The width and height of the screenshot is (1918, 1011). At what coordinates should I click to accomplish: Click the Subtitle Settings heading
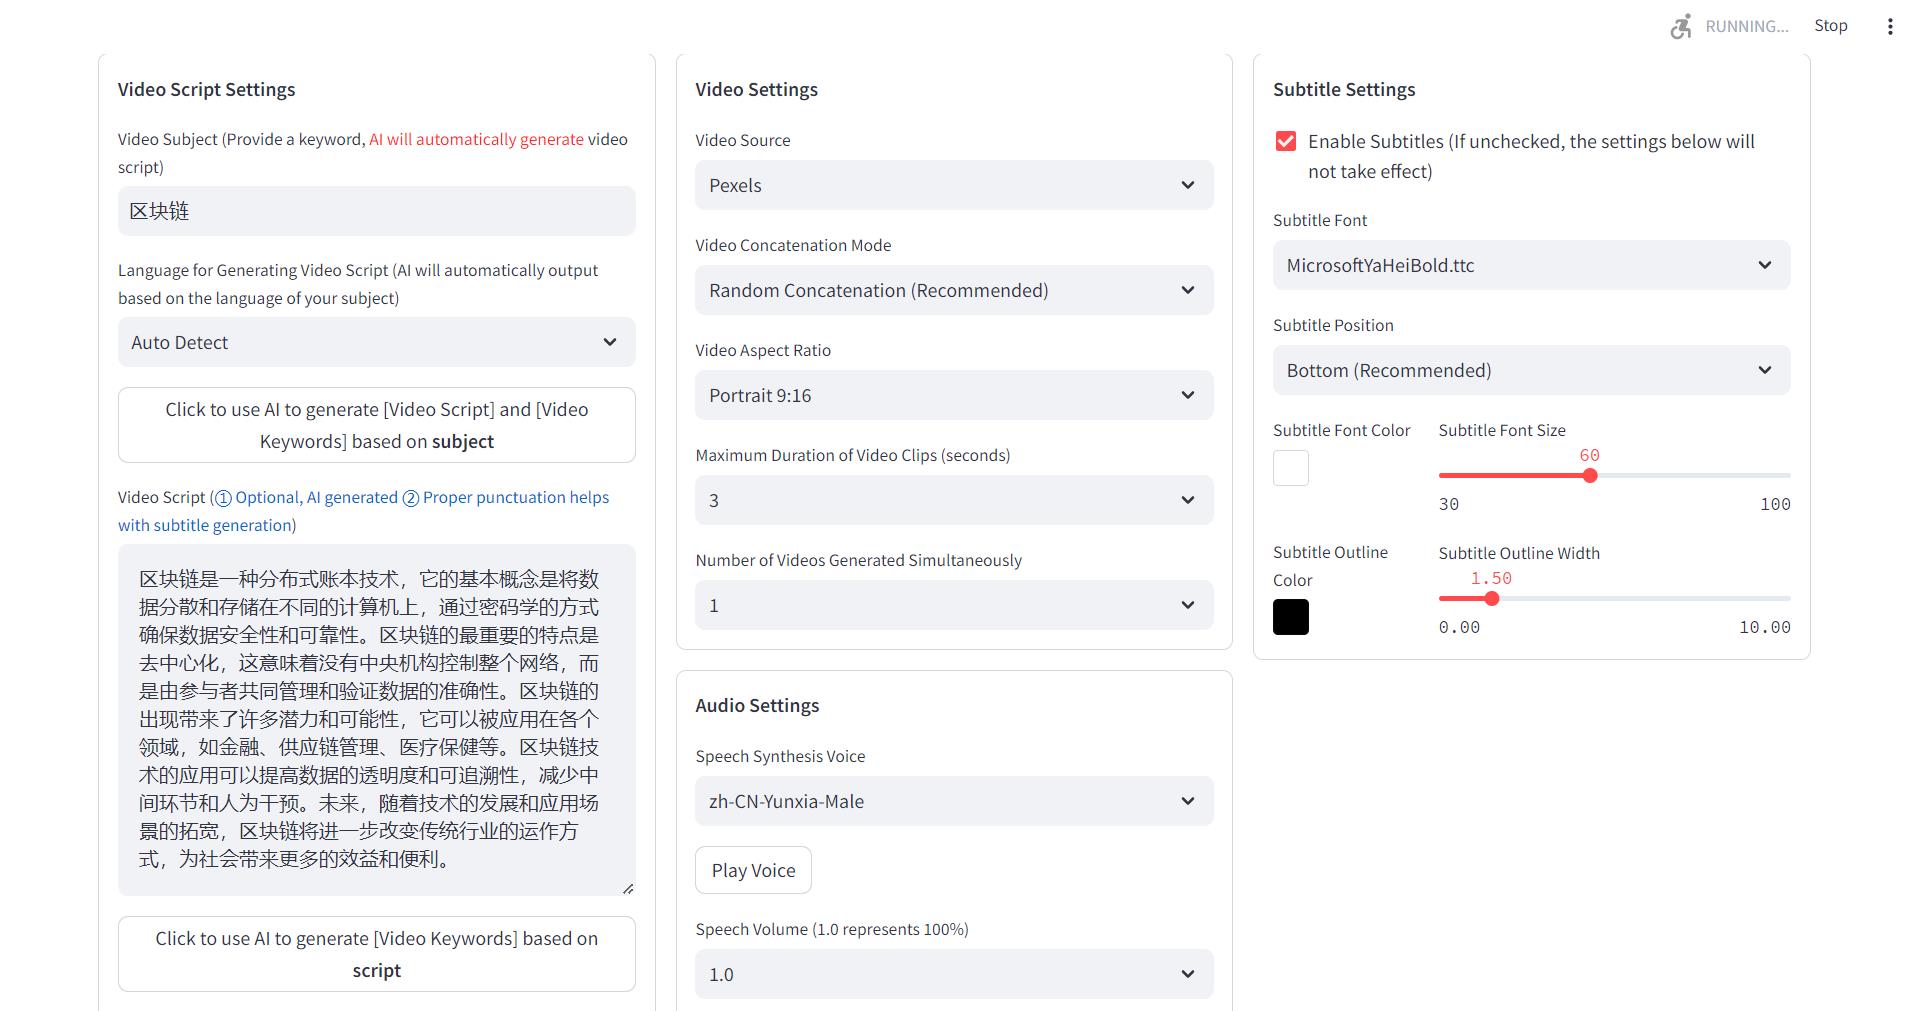click(x=1344, y=89)
